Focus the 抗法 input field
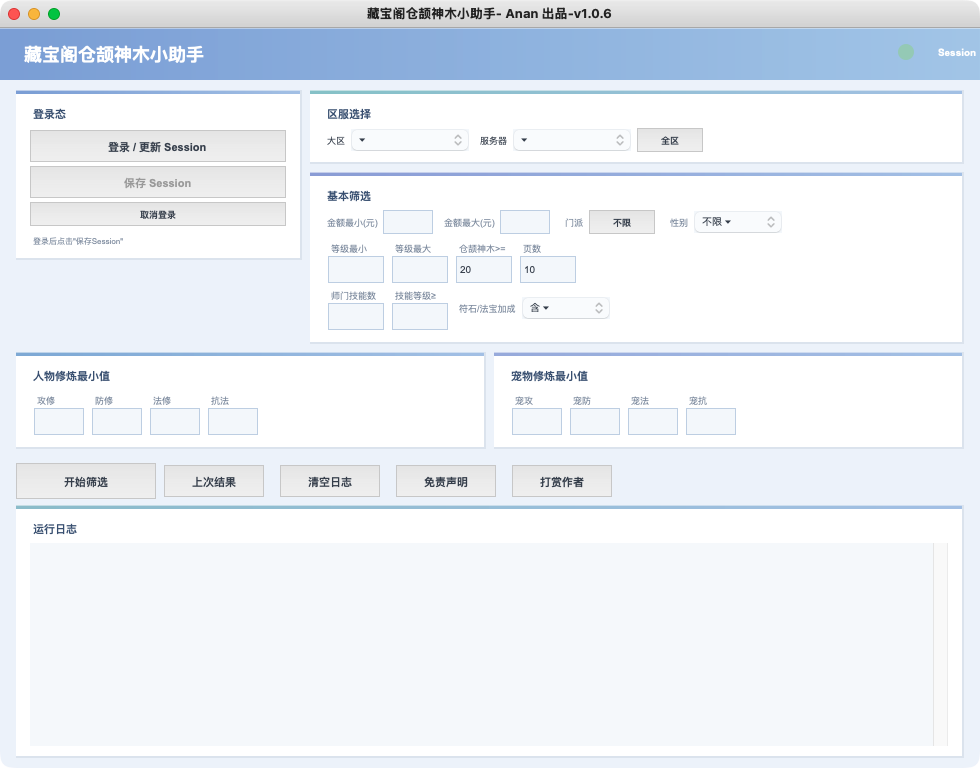Screen dimensions: 980x768 tap(233, 421)
